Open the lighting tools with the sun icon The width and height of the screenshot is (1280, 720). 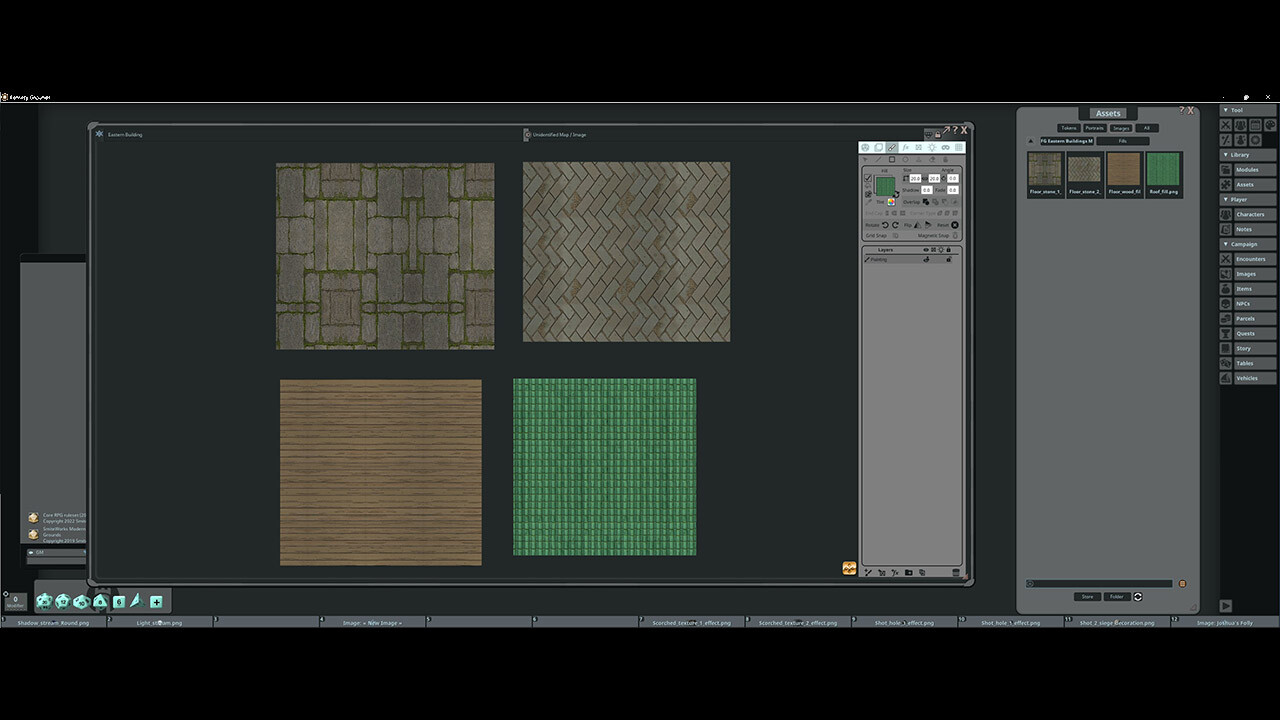pos(932,147)
